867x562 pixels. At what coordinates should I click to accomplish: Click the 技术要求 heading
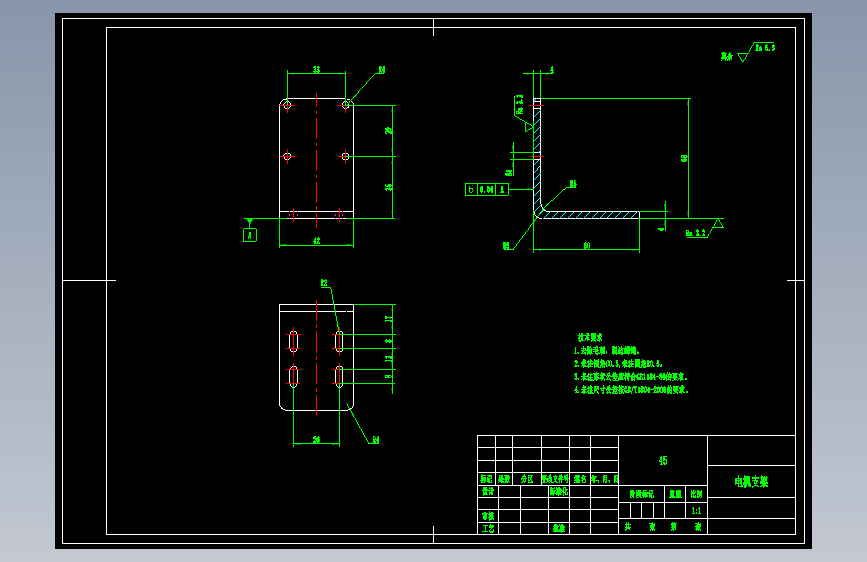coord(591,337)
